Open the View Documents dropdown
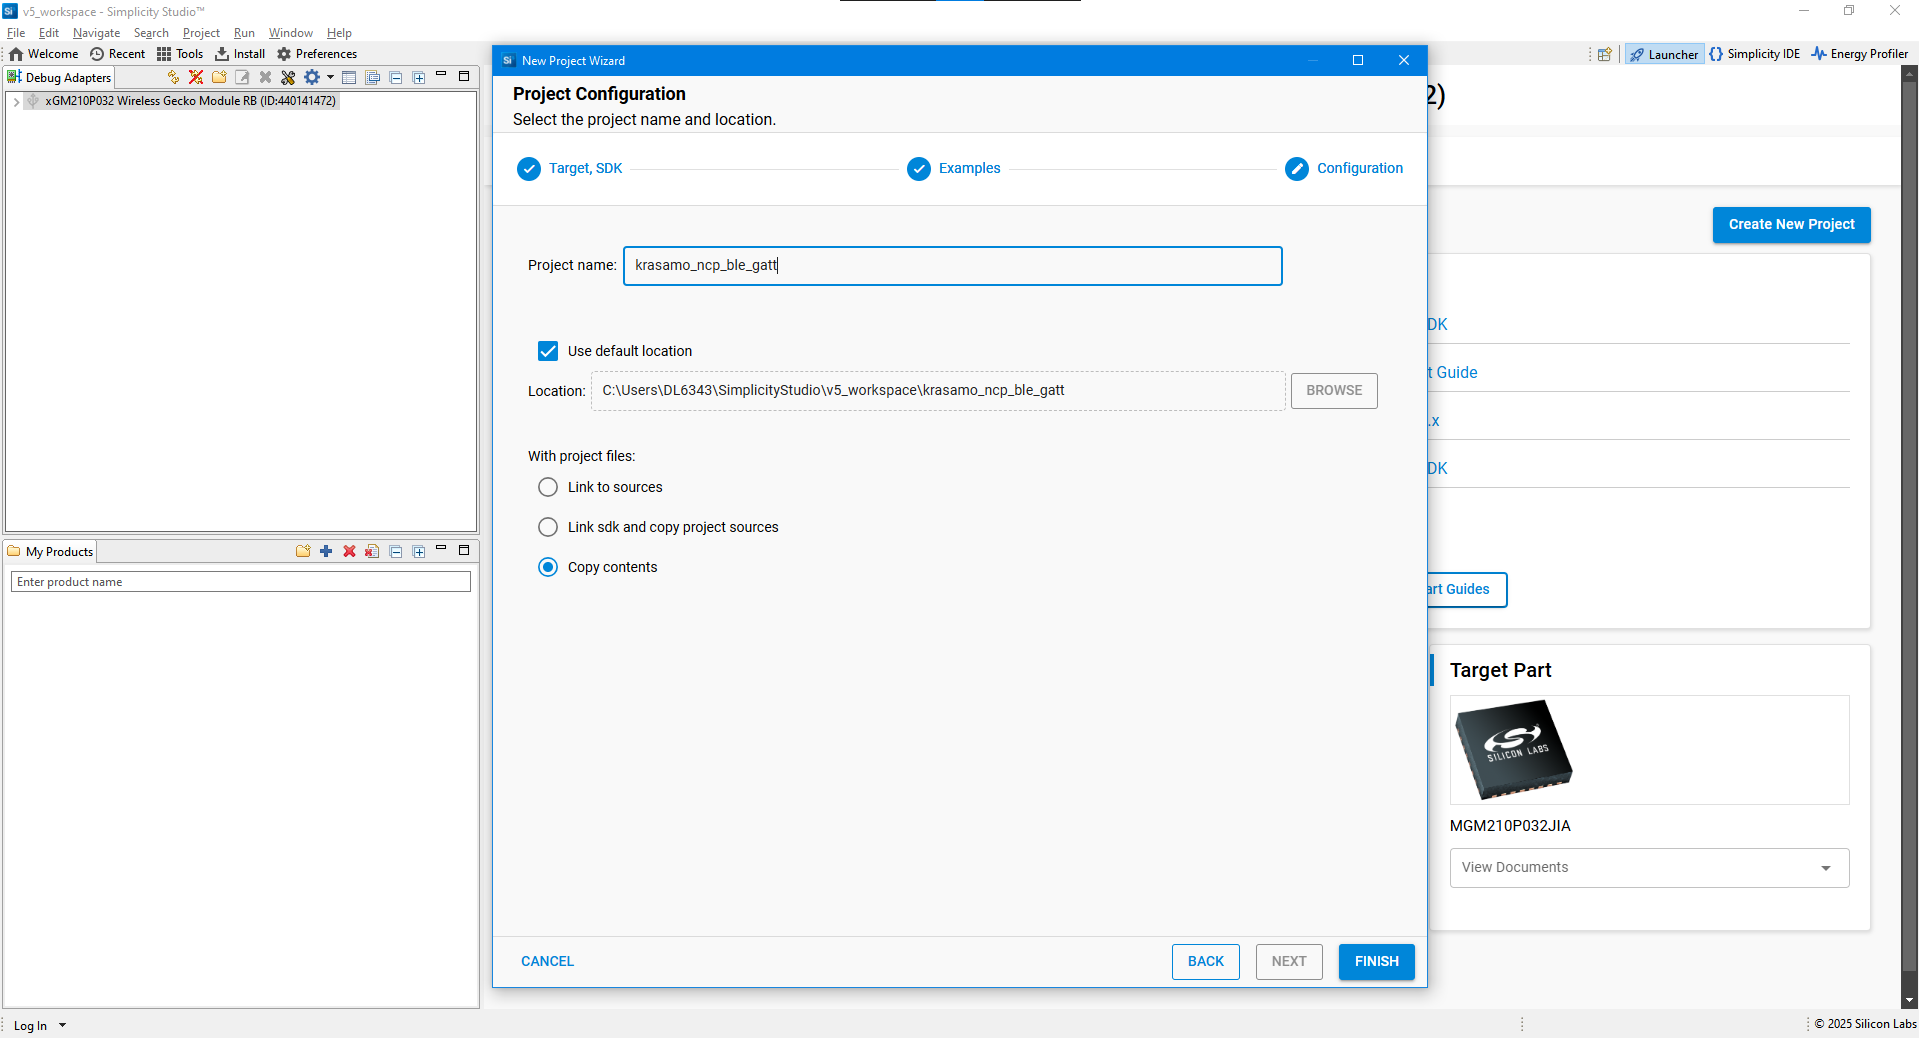The width and height of the screenshot is (1919, 1038). 1650,868
